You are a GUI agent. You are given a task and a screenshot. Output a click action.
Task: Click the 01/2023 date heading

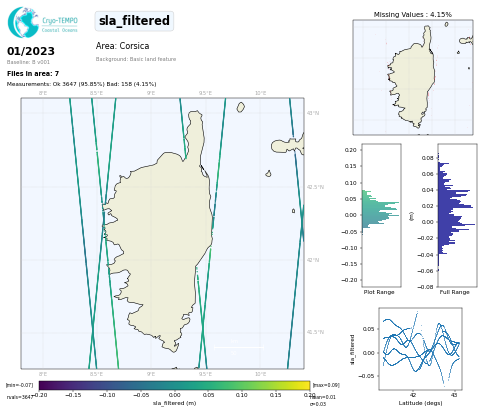coord(31,51)
